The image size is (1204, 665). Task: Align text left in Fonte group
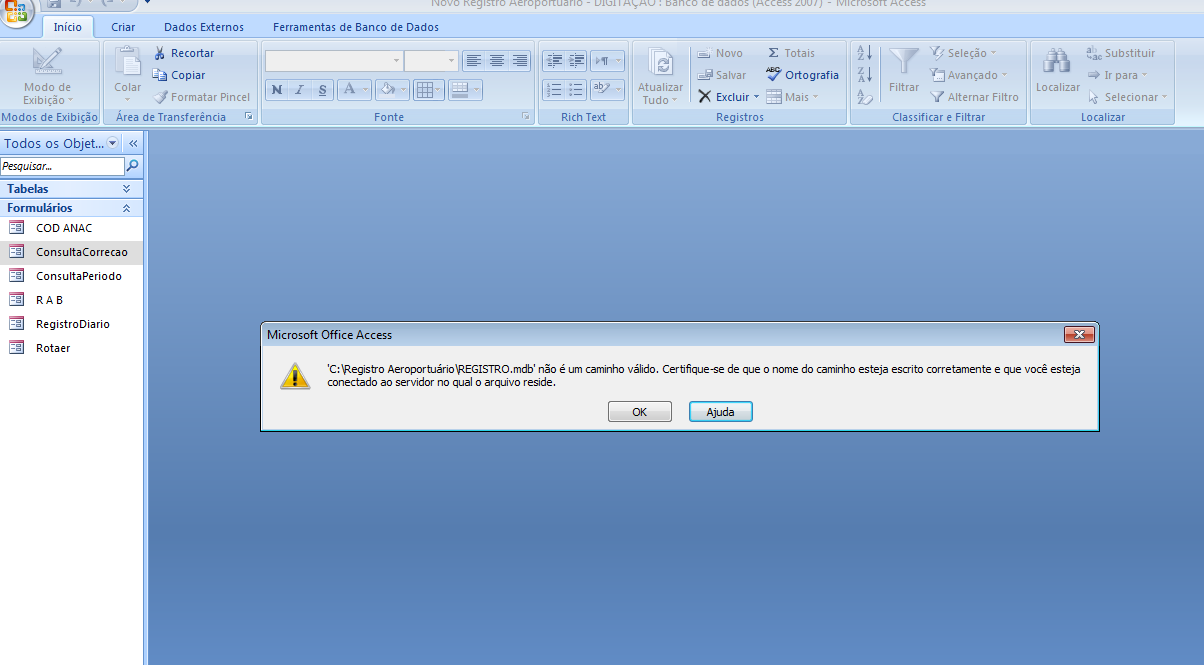click(474, 61)
